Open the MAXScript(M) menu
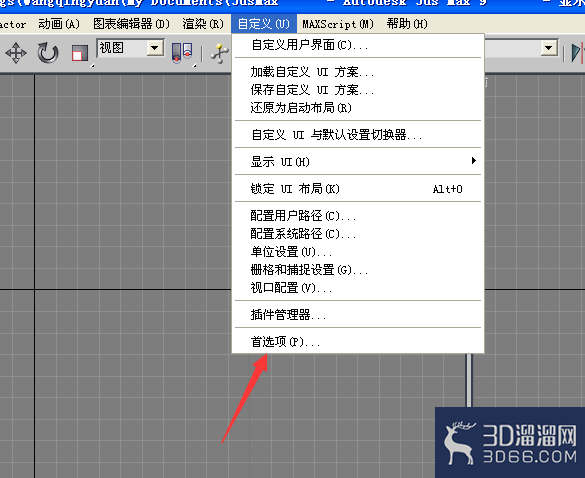 pyautogui.click(x=338, y=24)
